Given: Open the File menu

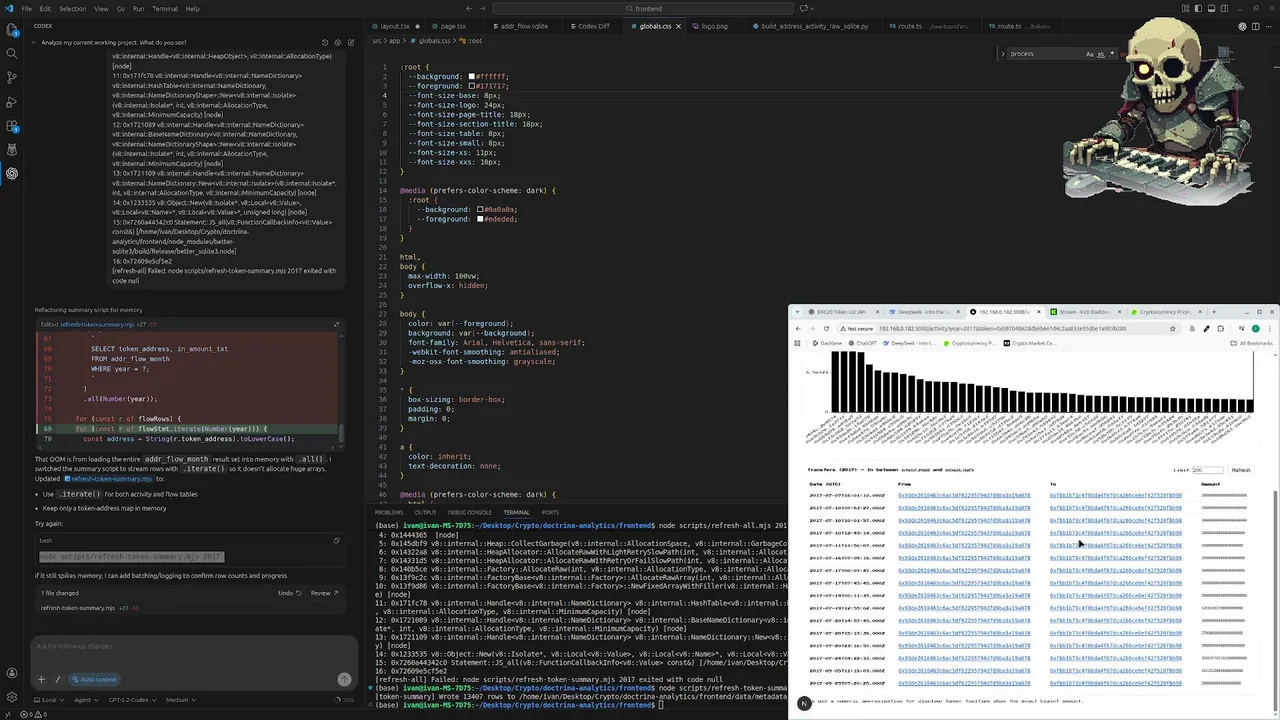Looking at the screenshot, I should pyautogui.click(x=26, y=8).
